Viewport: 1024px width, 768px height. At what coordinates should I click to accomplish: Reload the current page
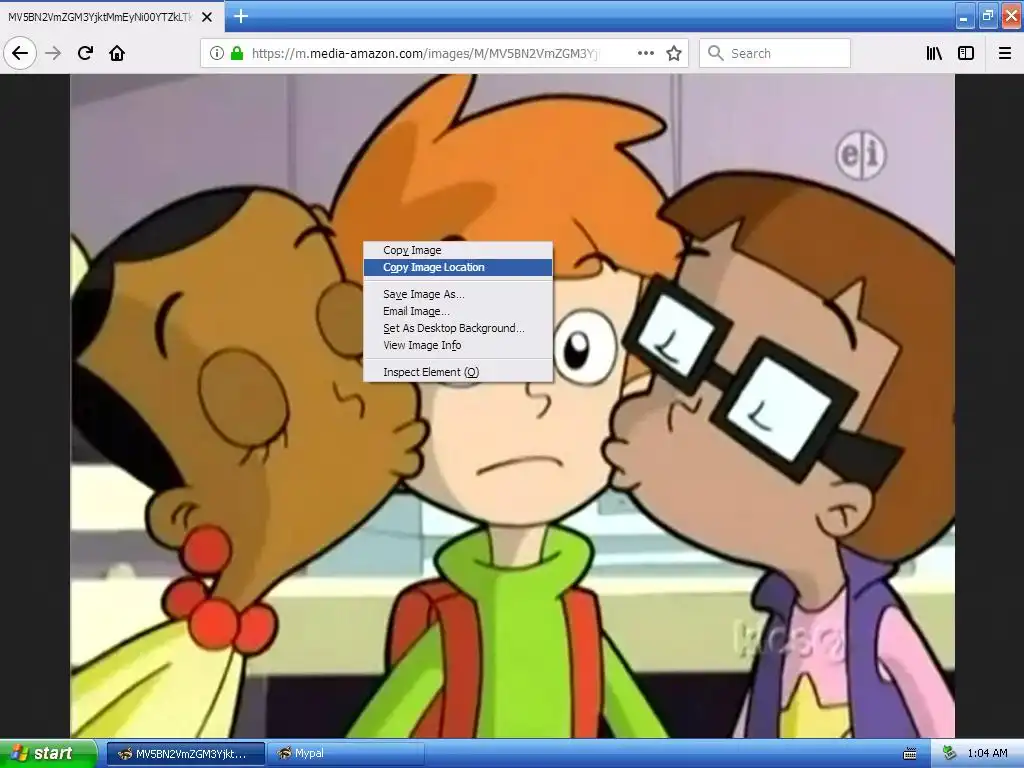point(85,53)
